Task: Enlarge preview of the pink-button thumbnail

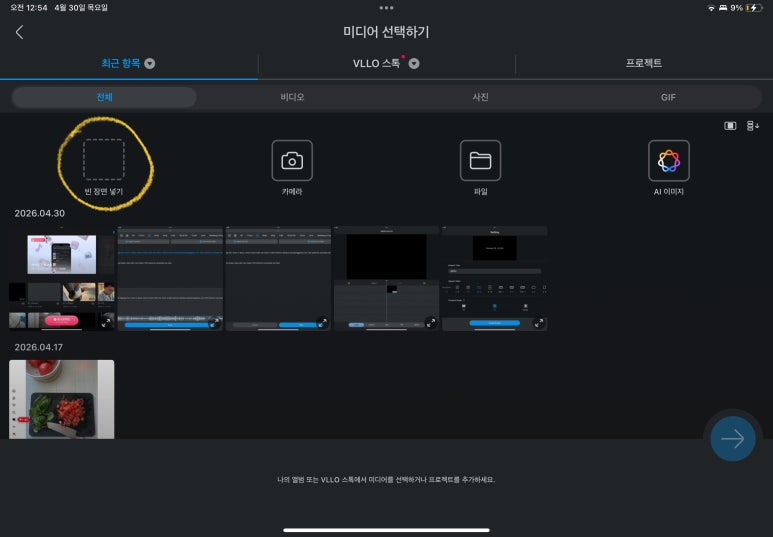Action: click(106, 322)
